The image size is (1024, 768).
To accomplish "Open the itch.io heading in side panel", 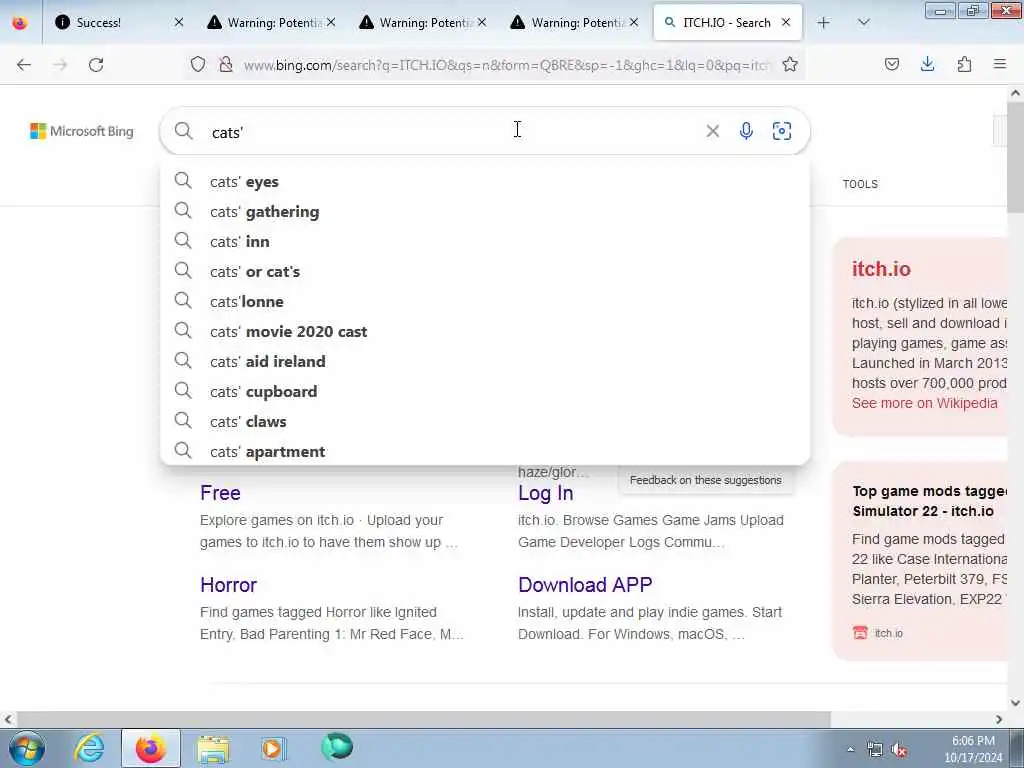I will (881, 269).
